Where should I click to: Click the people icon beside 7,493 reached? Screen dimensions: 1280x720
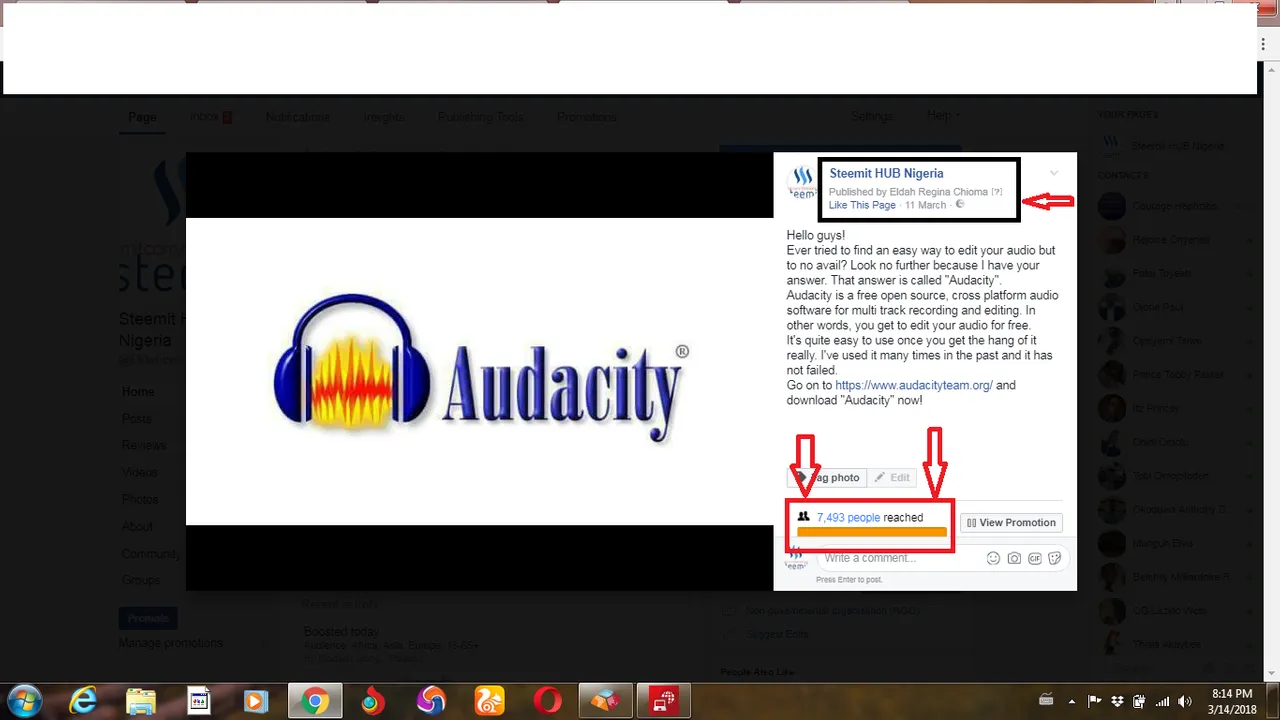803,517
